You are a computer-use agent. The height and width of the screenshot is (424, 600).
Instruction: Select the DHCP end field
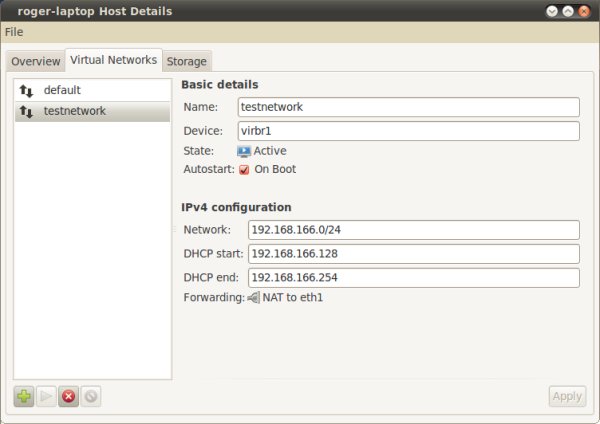click(413, 277)
